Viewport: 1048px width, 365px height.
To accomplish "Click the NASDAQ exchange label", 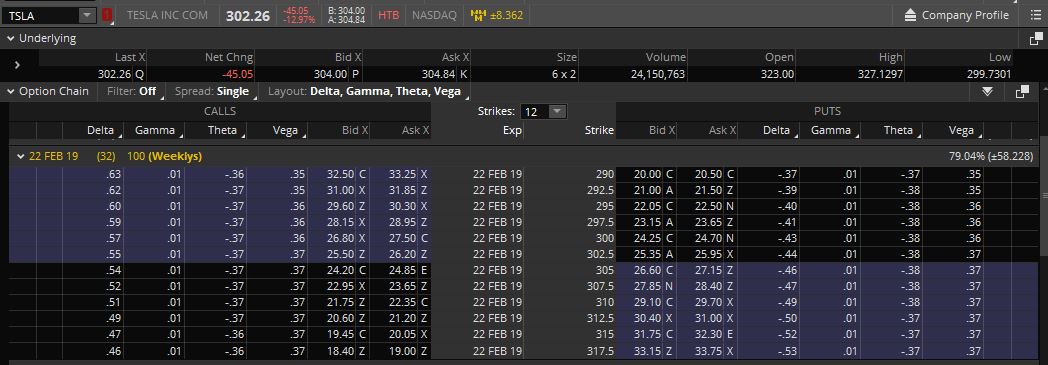I will pyautogui.click(x=434, y=15).
